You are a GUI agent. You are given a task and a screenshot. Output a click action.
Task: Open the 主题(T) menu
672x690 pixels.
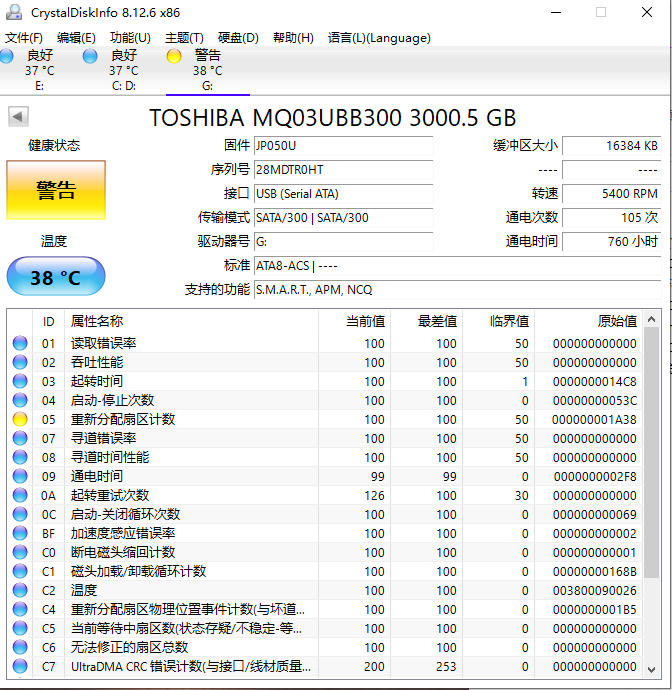coord(184,38)
